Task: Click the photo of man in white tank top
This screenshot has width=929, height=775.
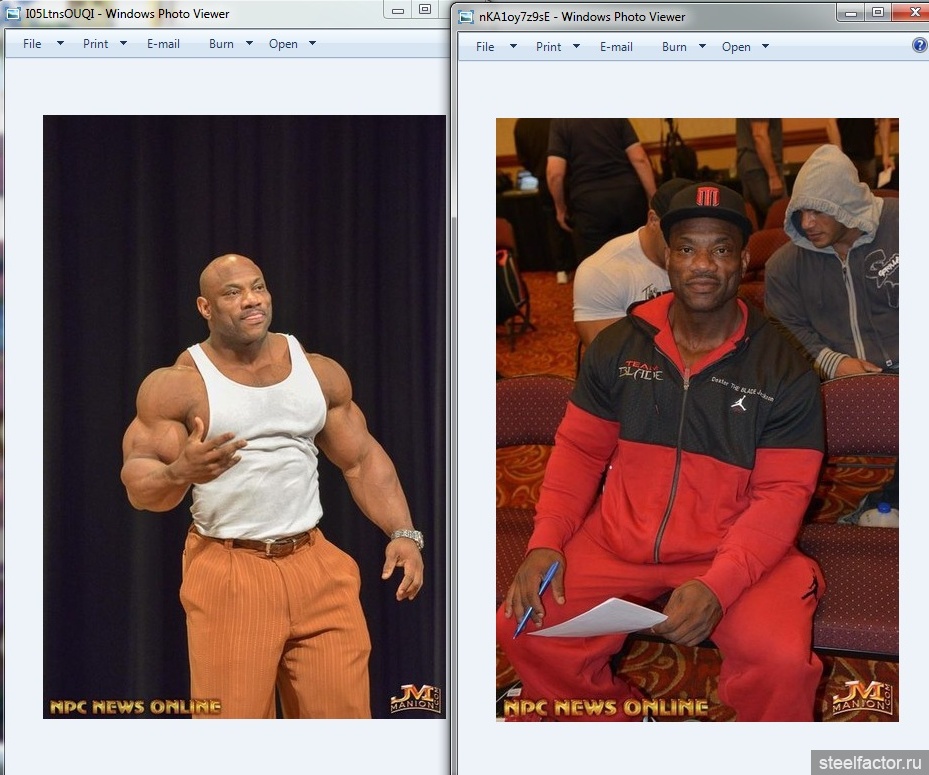Action: click(244, 416)
